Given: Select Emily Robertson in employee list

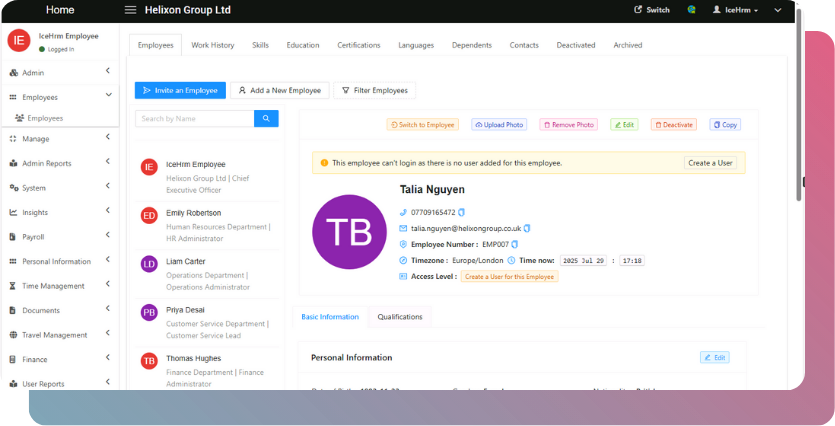Looking at the screenshot, I should [x=207, y=225].
